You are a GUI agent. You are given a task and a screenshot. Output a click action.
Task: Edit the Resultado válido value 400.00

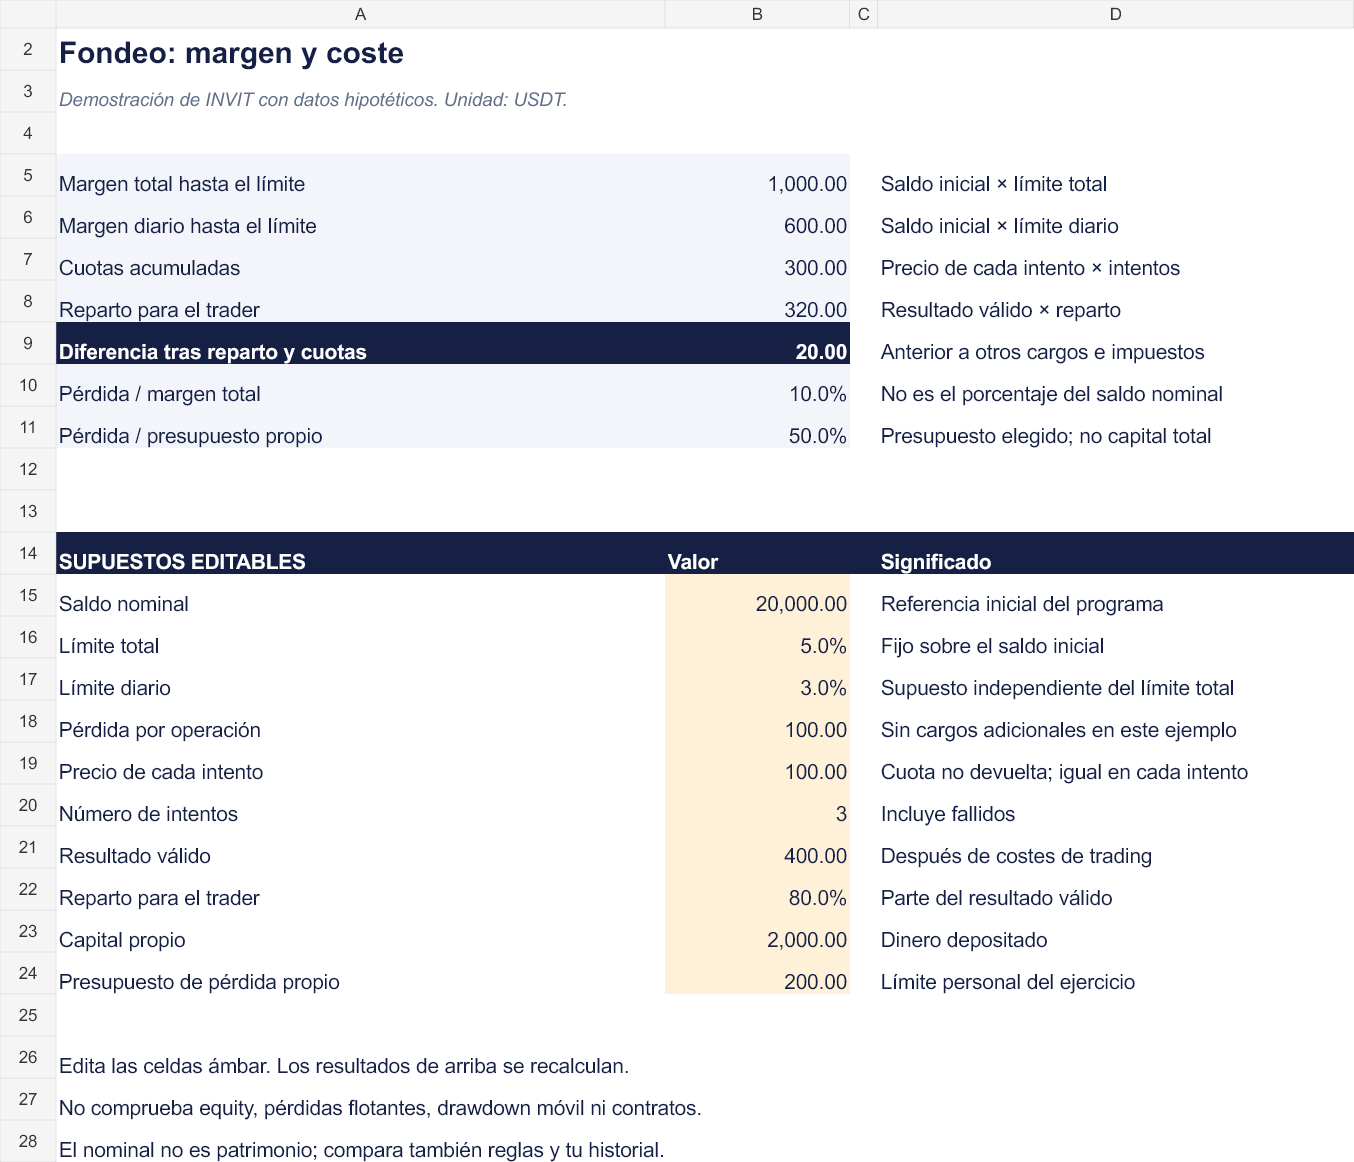tap(757, 847)
